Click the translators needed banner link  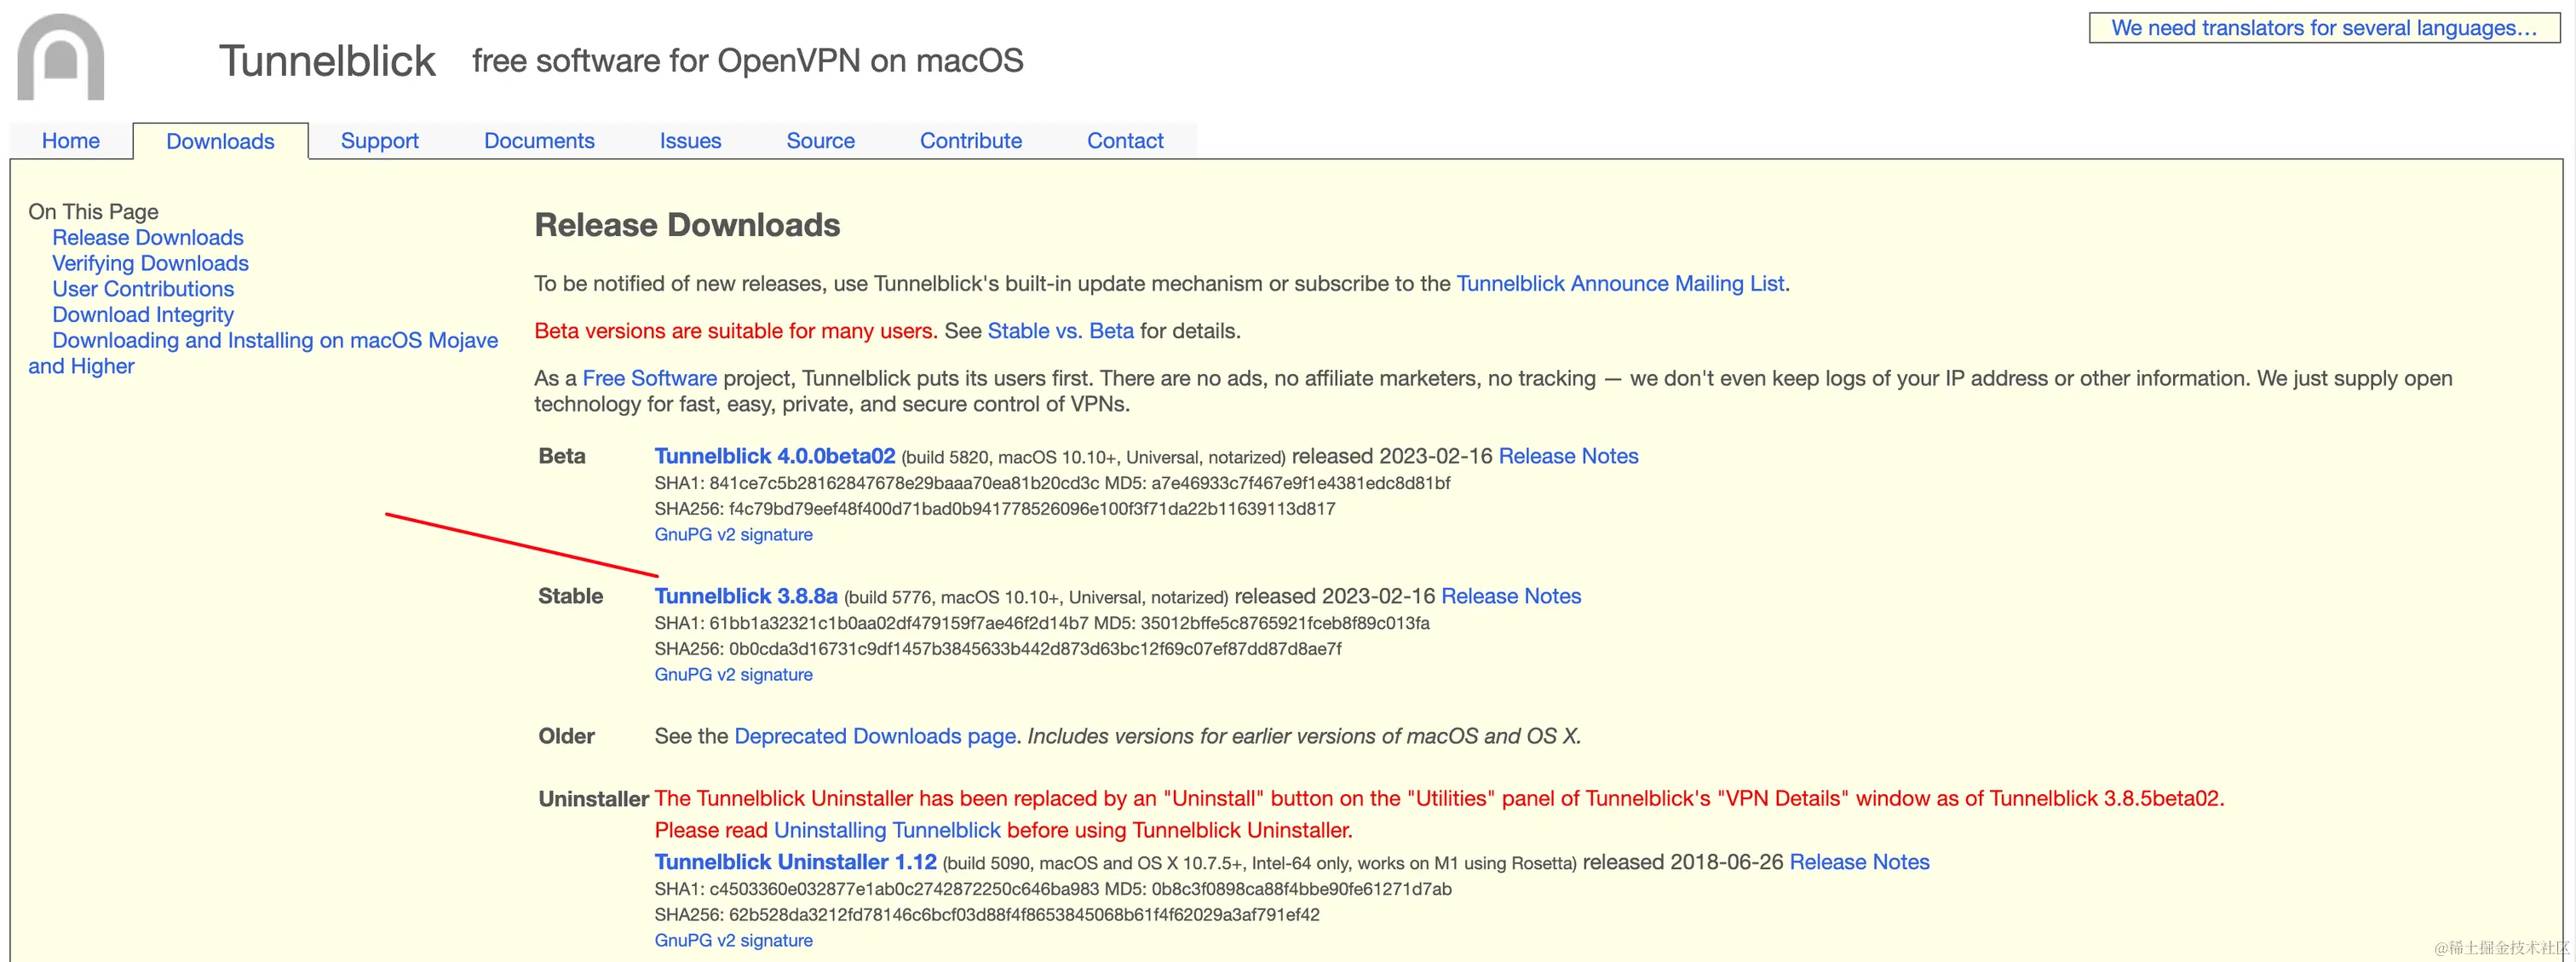pos(2323,28)
